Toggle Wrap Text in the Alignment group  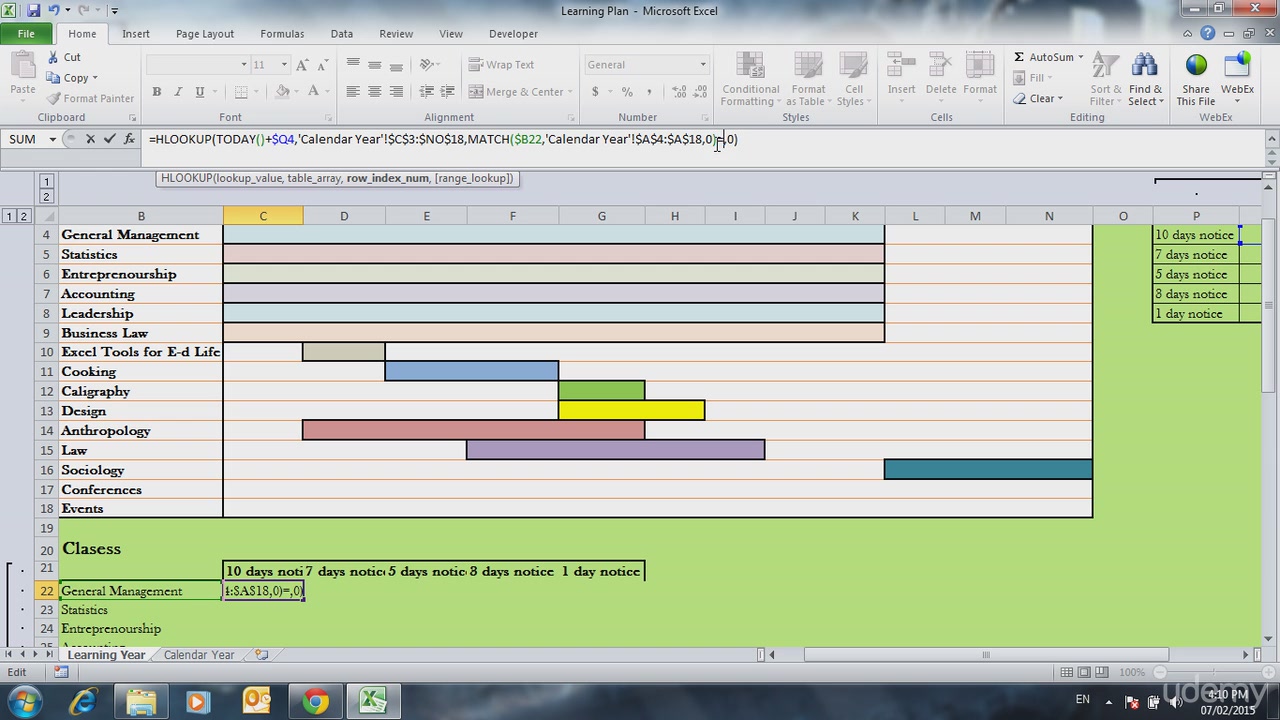[502, 64]
